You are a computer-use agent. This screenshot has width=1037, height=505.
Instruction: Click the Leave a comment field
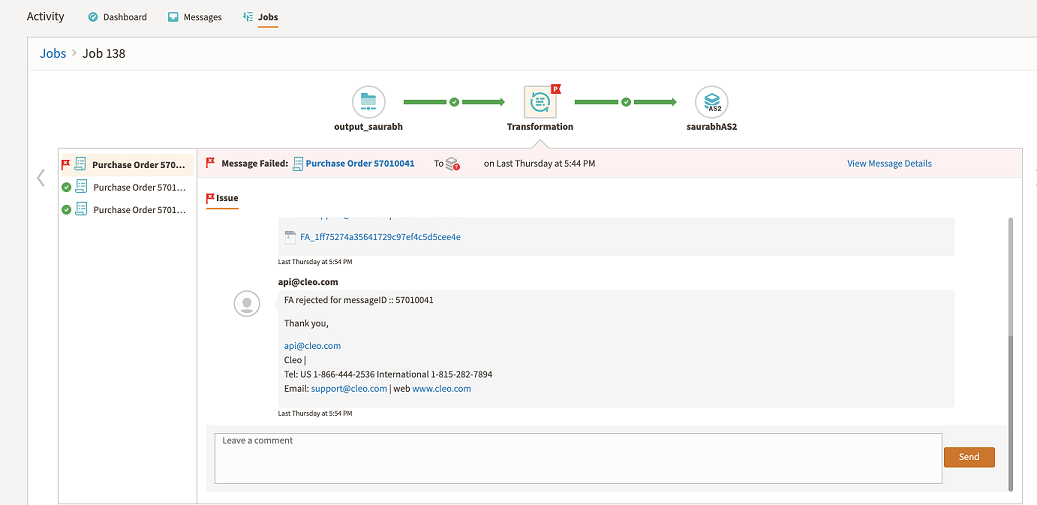click(578, 458)
